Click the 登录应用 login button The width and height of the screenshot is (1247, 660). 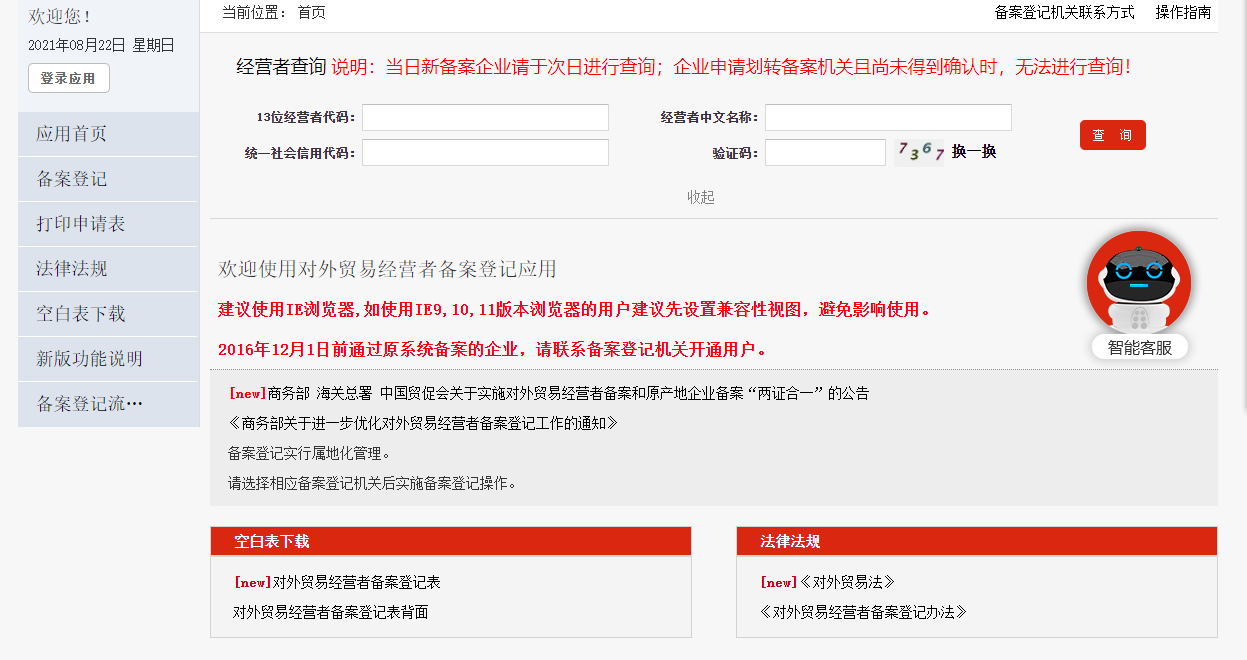68,78
